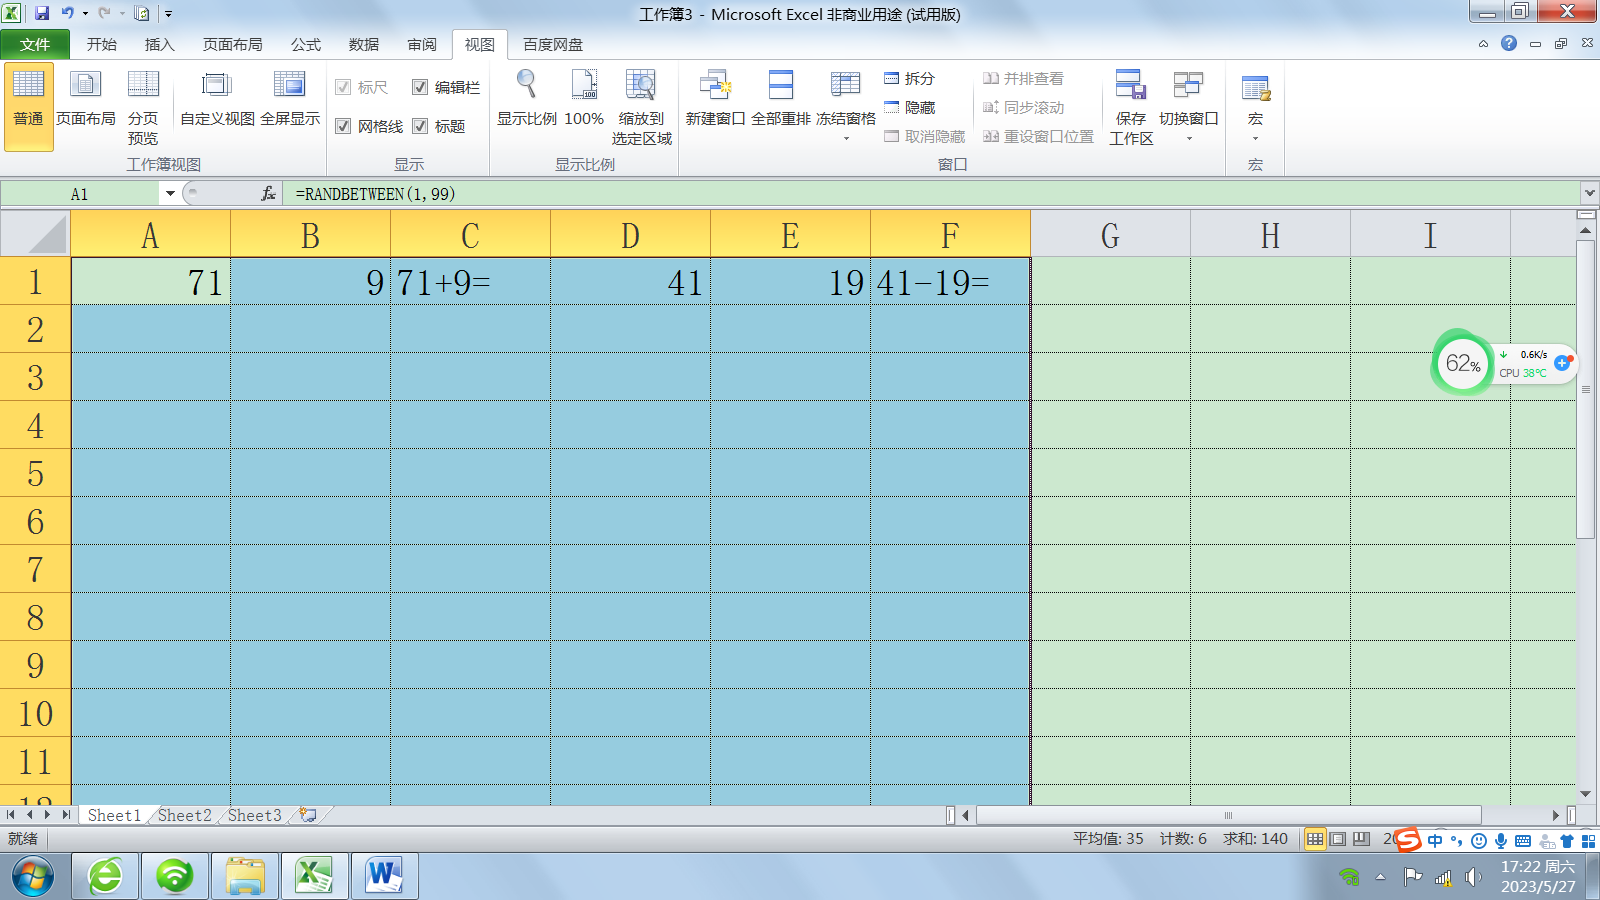This screenshot has height=900, width=1600.
Task: Click the formula bar input field
Action: pyautogui.click(x=930, y=193)
